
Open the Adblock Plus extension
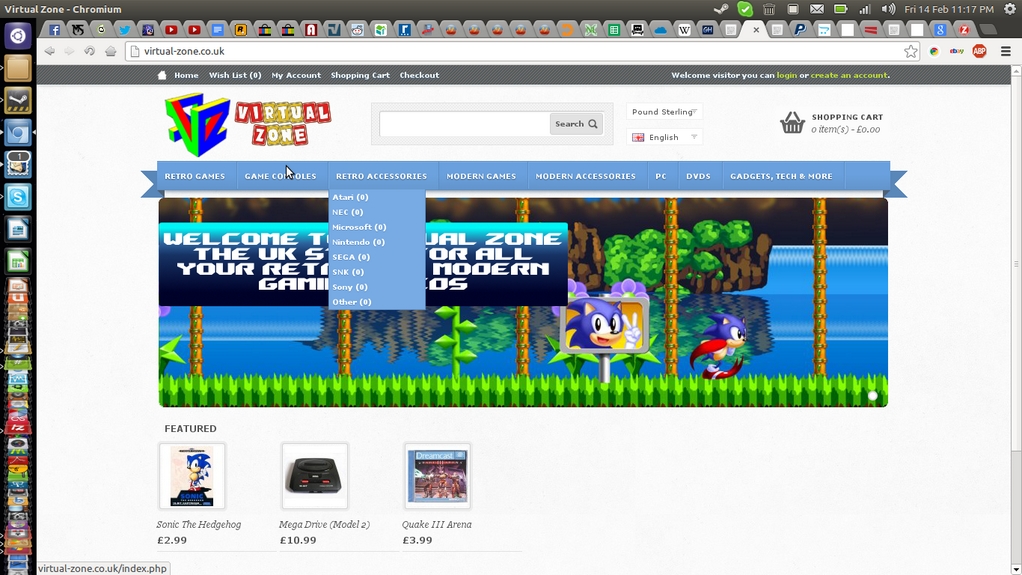coord(979,52)
